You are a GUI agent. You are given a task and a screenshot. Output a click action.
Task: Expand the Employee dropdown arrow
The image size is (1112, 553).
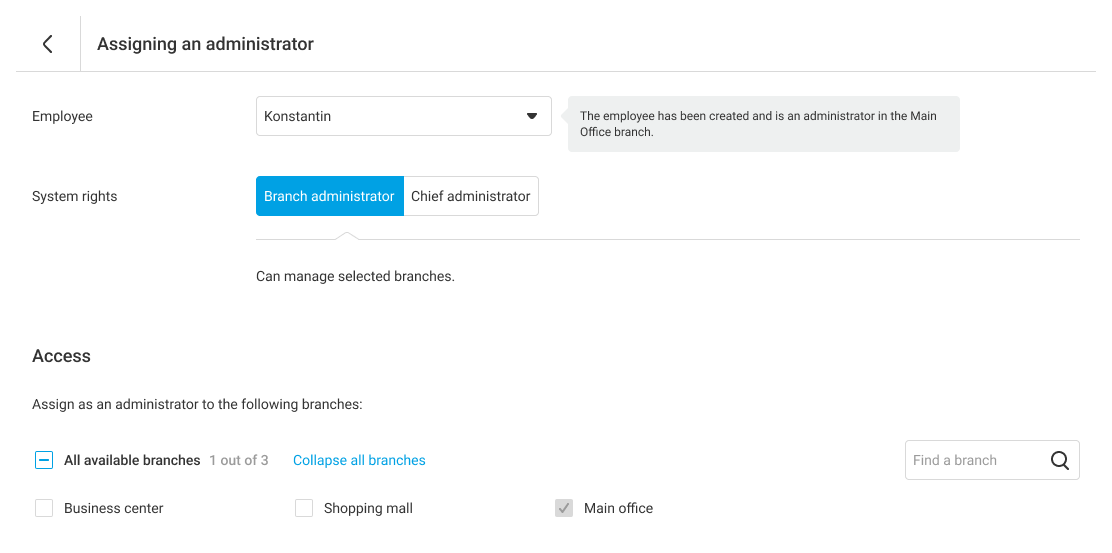coord(532,116)
